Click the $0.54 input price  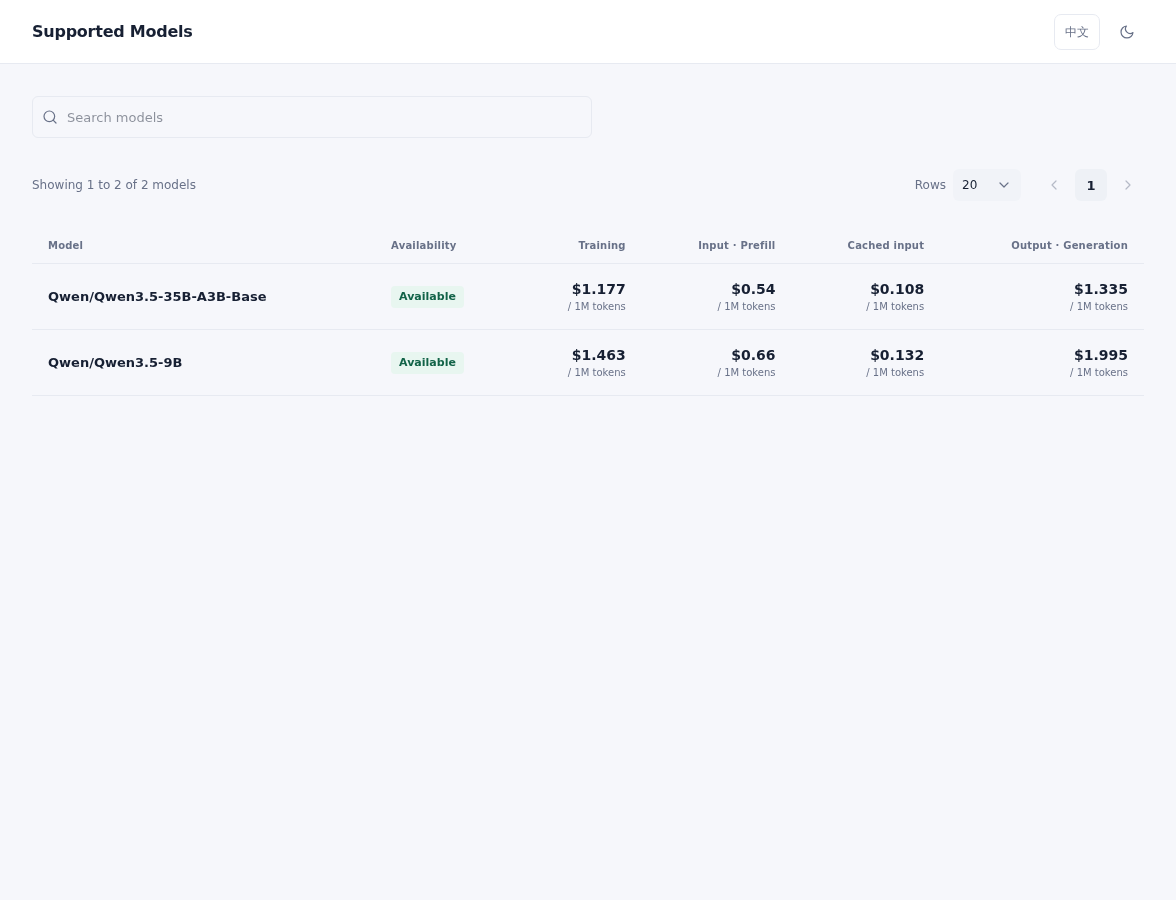(753, 289)
